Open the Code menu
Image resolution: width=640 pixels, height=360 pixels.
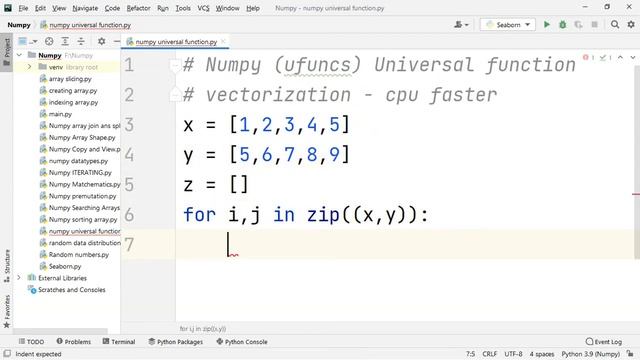point(112,8)
